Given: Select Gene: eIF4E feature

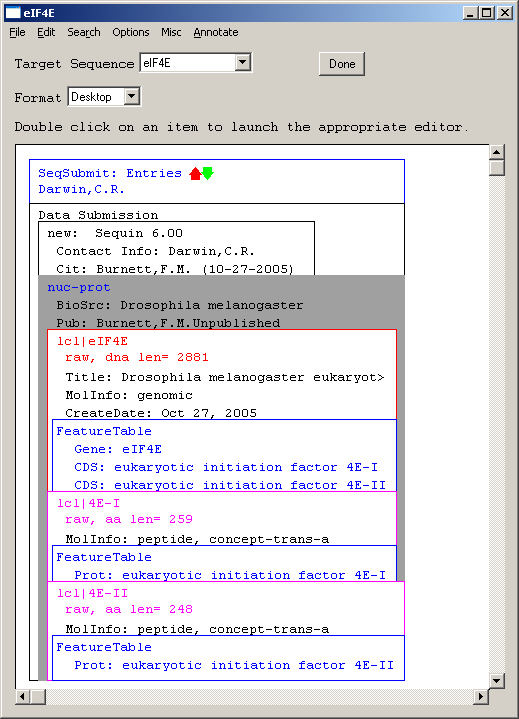Looking at the screenshot, I should point(118,449).
